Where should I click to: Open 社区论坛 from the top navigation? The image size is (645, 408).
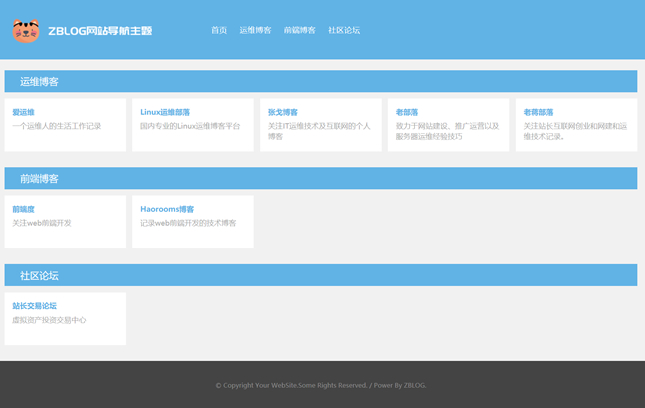(x=344, y=31)
